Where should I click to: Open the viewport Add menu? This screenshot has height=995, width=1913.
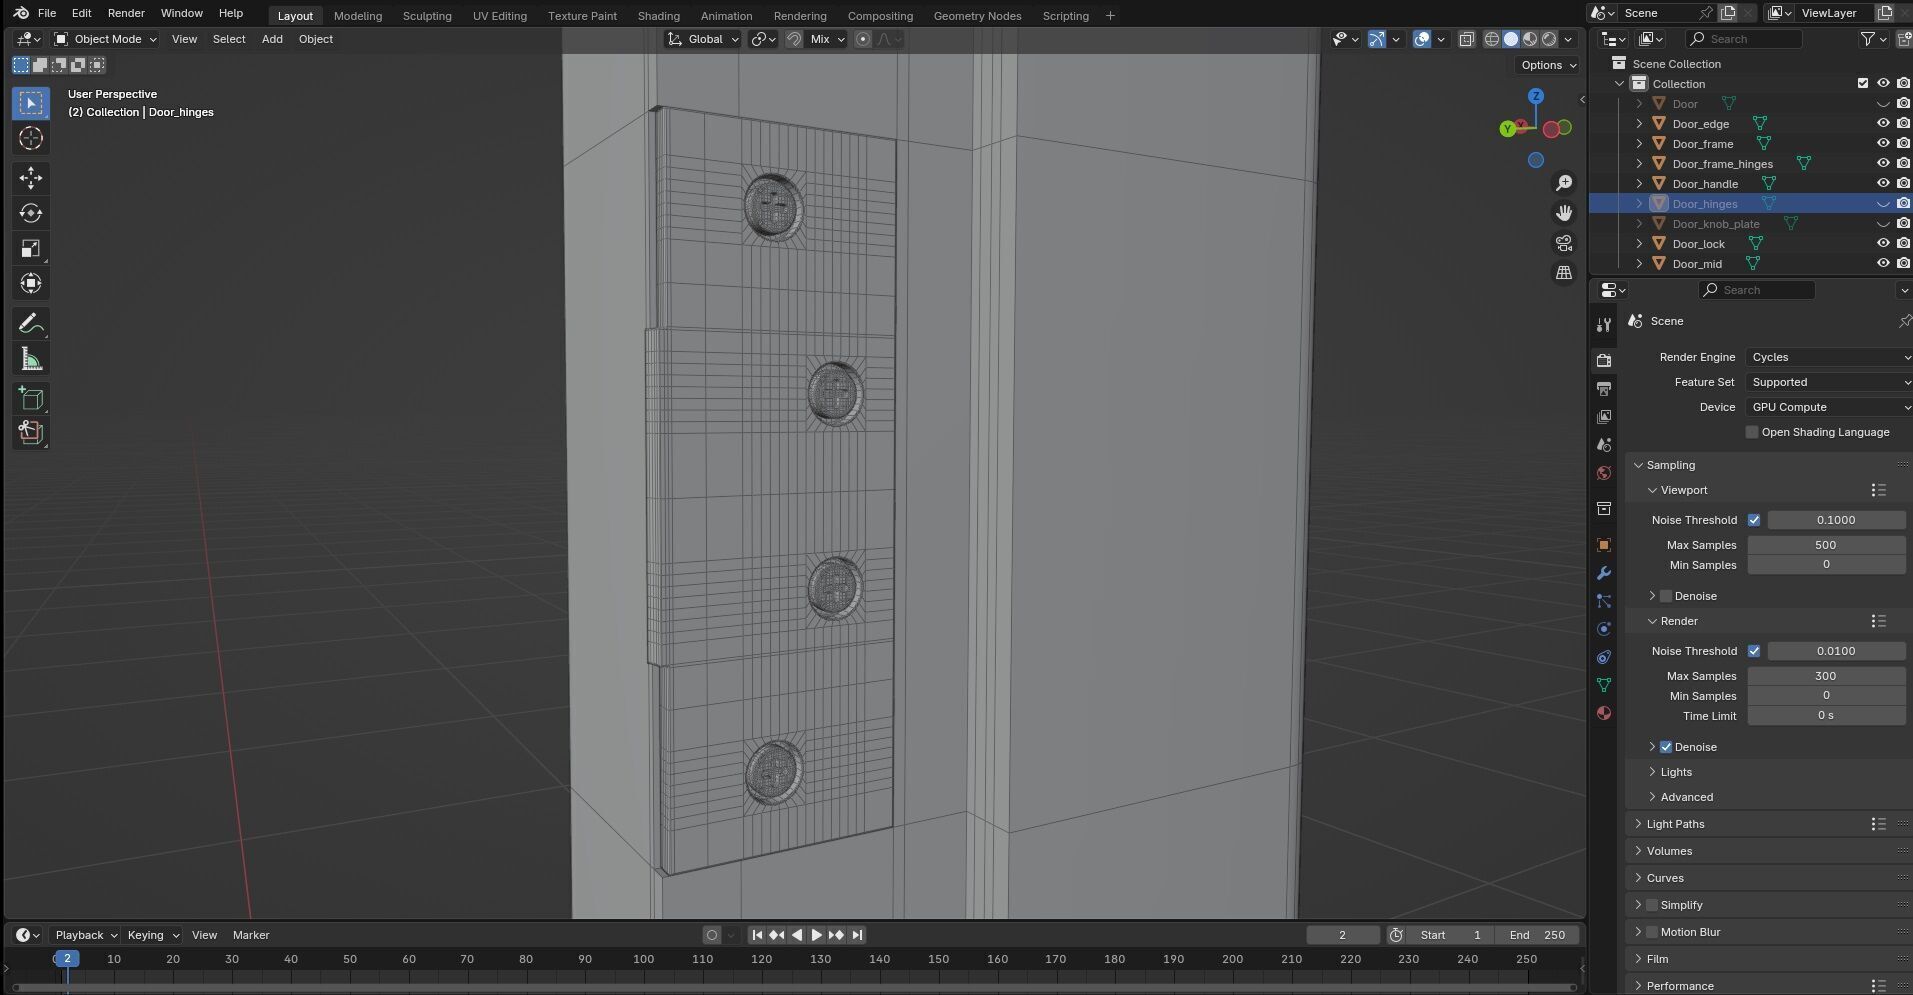pos(272,39)
